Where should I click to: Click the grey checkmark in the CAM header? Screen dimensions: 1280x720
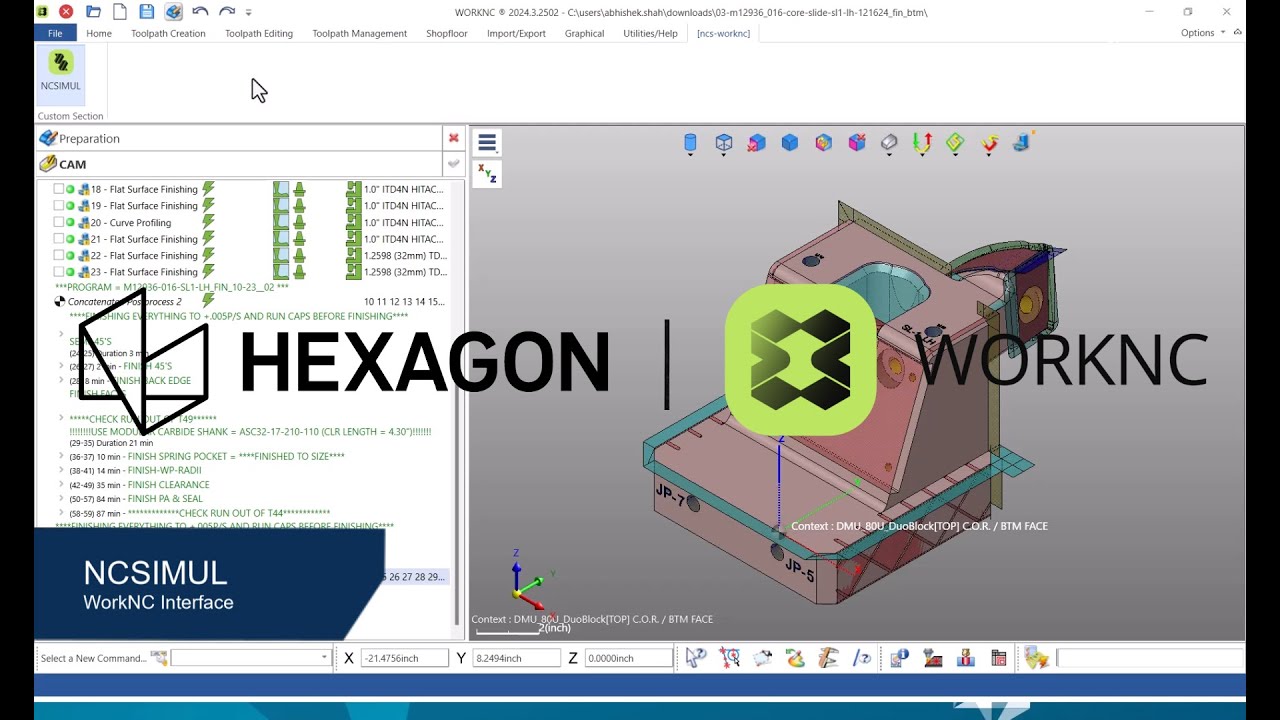[454, 163]
